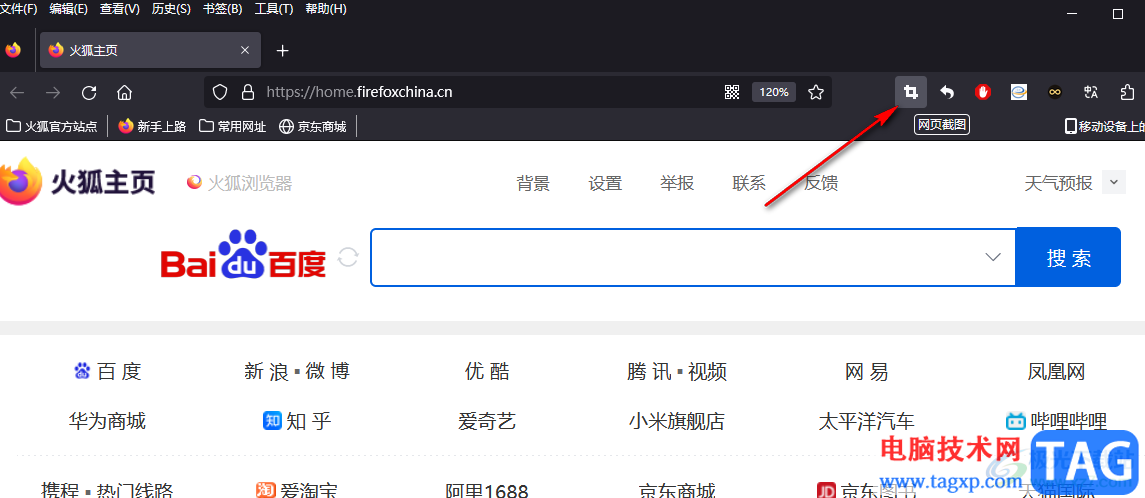Go to the browser home page icon
1145x498 pixels.
[x=125, y=92]
